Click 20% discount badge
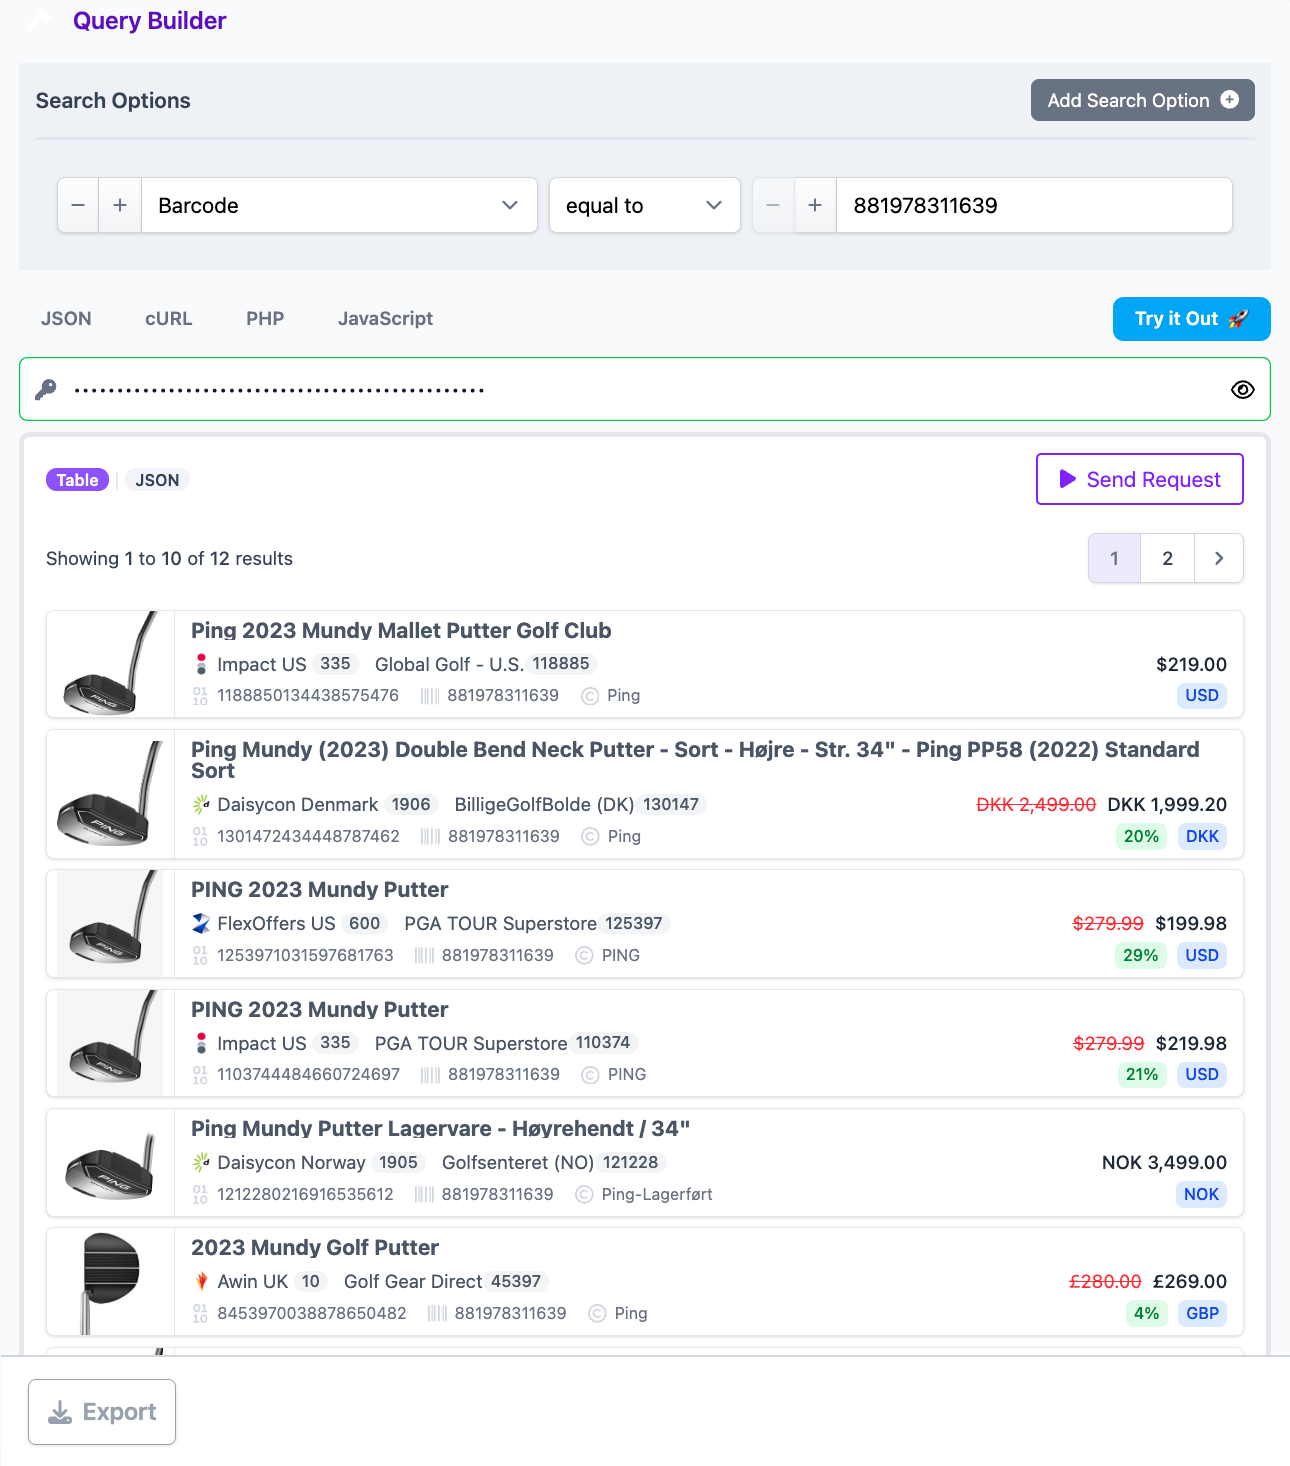This screenshot has width=1290, height=1466. pyautogui.click(x=1141, y=836)
